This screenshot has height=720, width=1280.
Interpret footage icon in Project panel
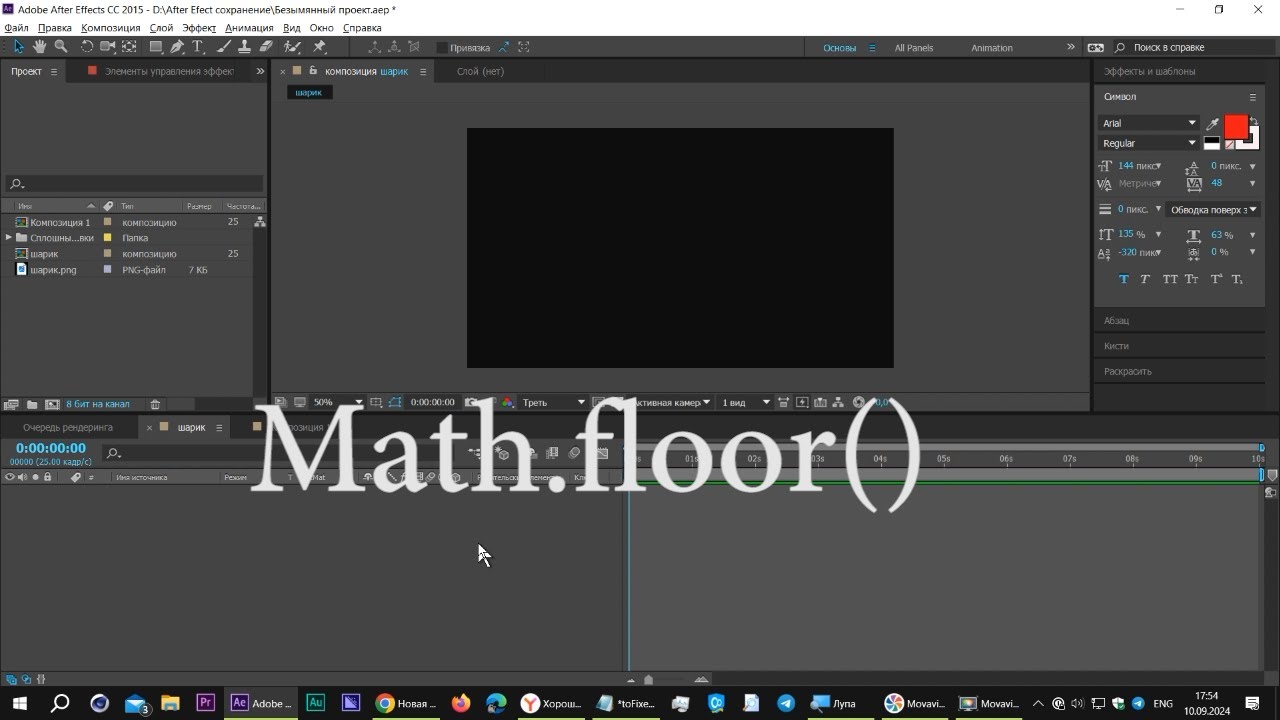click(x=12, y=404)
